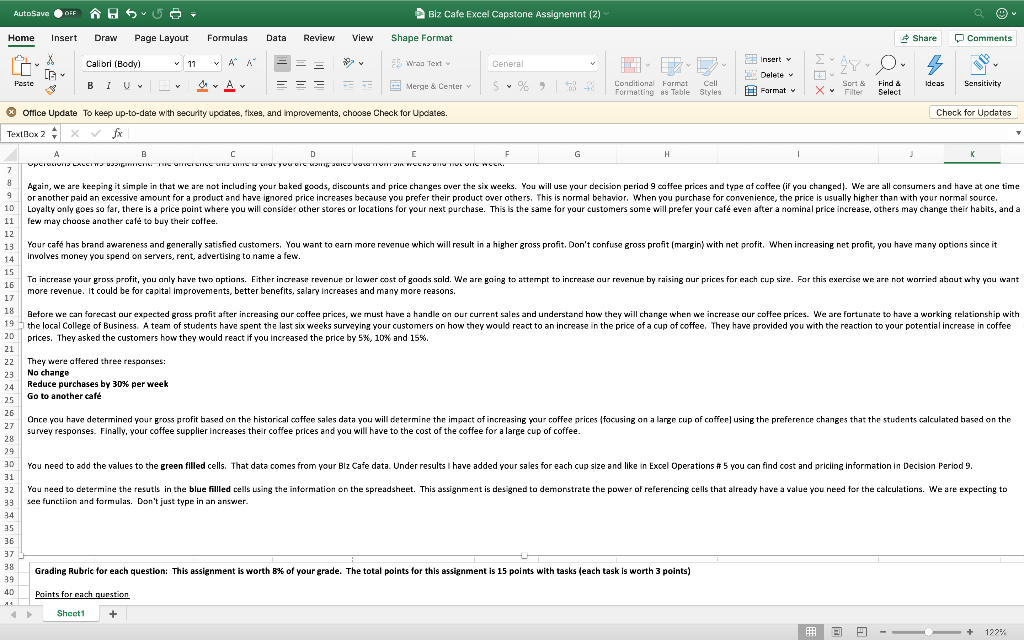Click Check for Updates
Viewport: 1024px width, 640px height.
click(973, 112)
